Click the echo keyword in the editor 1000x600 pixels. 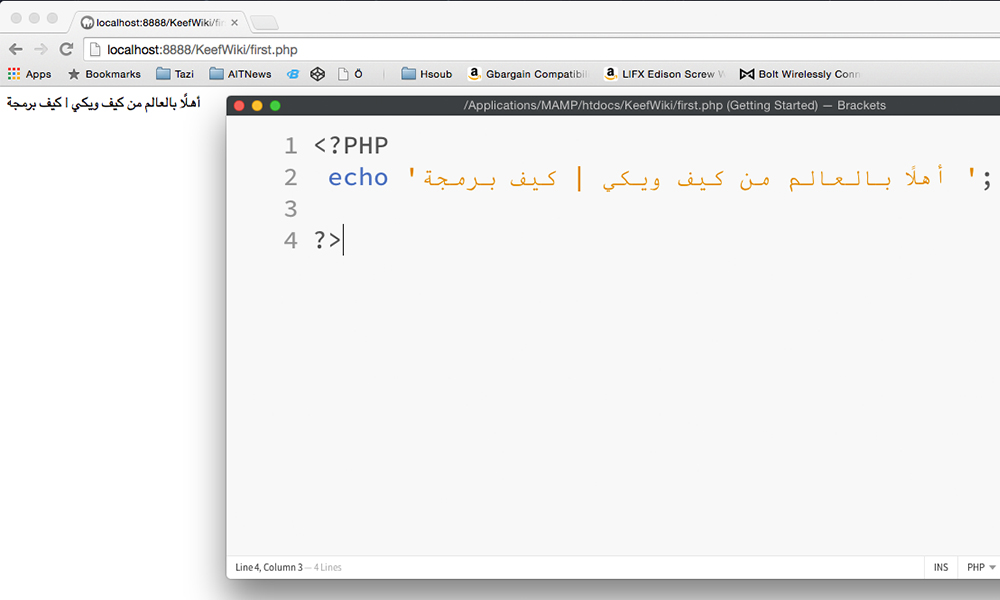(x=358, y=177)
